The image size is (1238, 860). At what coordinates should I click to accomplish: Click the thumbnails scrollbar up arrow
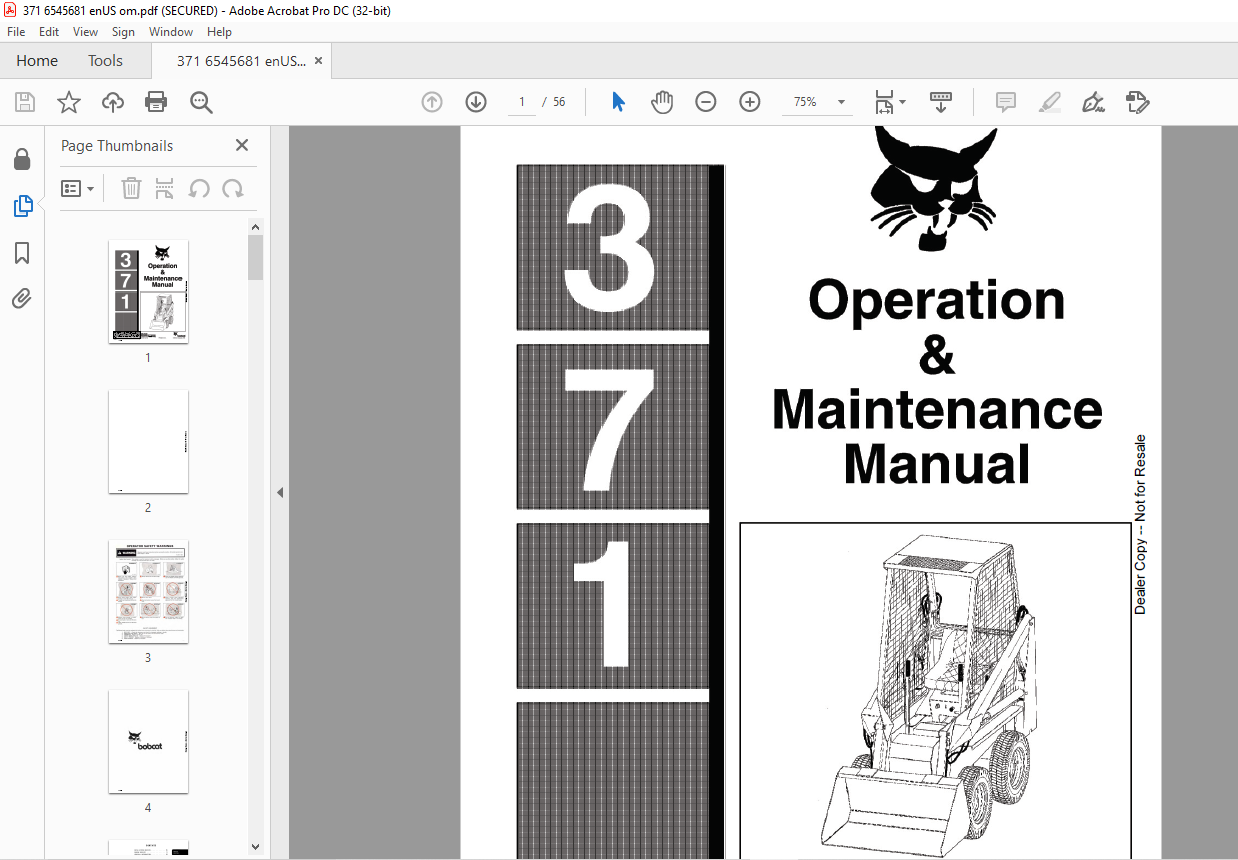pyautogui.click(x=256, y=227)
